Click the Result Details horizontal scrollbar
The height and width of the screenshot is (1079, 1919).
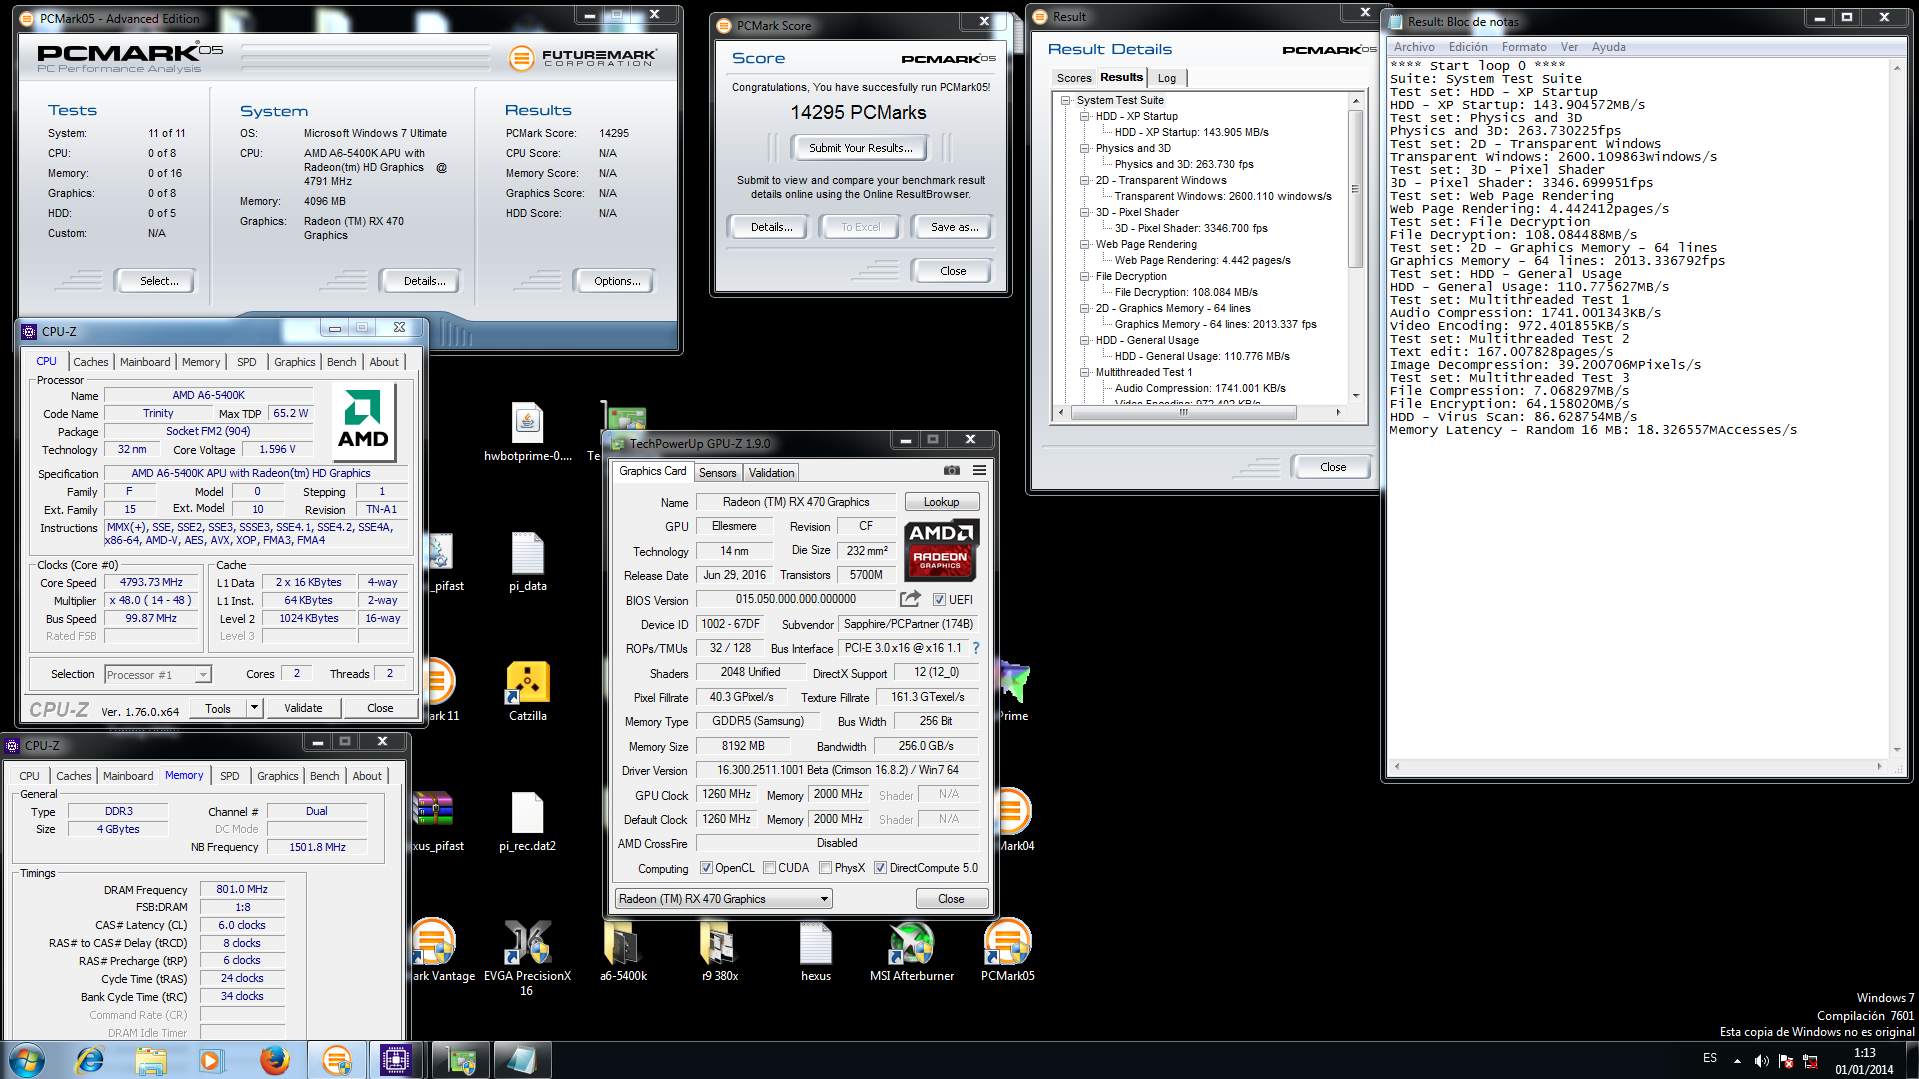1198,412
